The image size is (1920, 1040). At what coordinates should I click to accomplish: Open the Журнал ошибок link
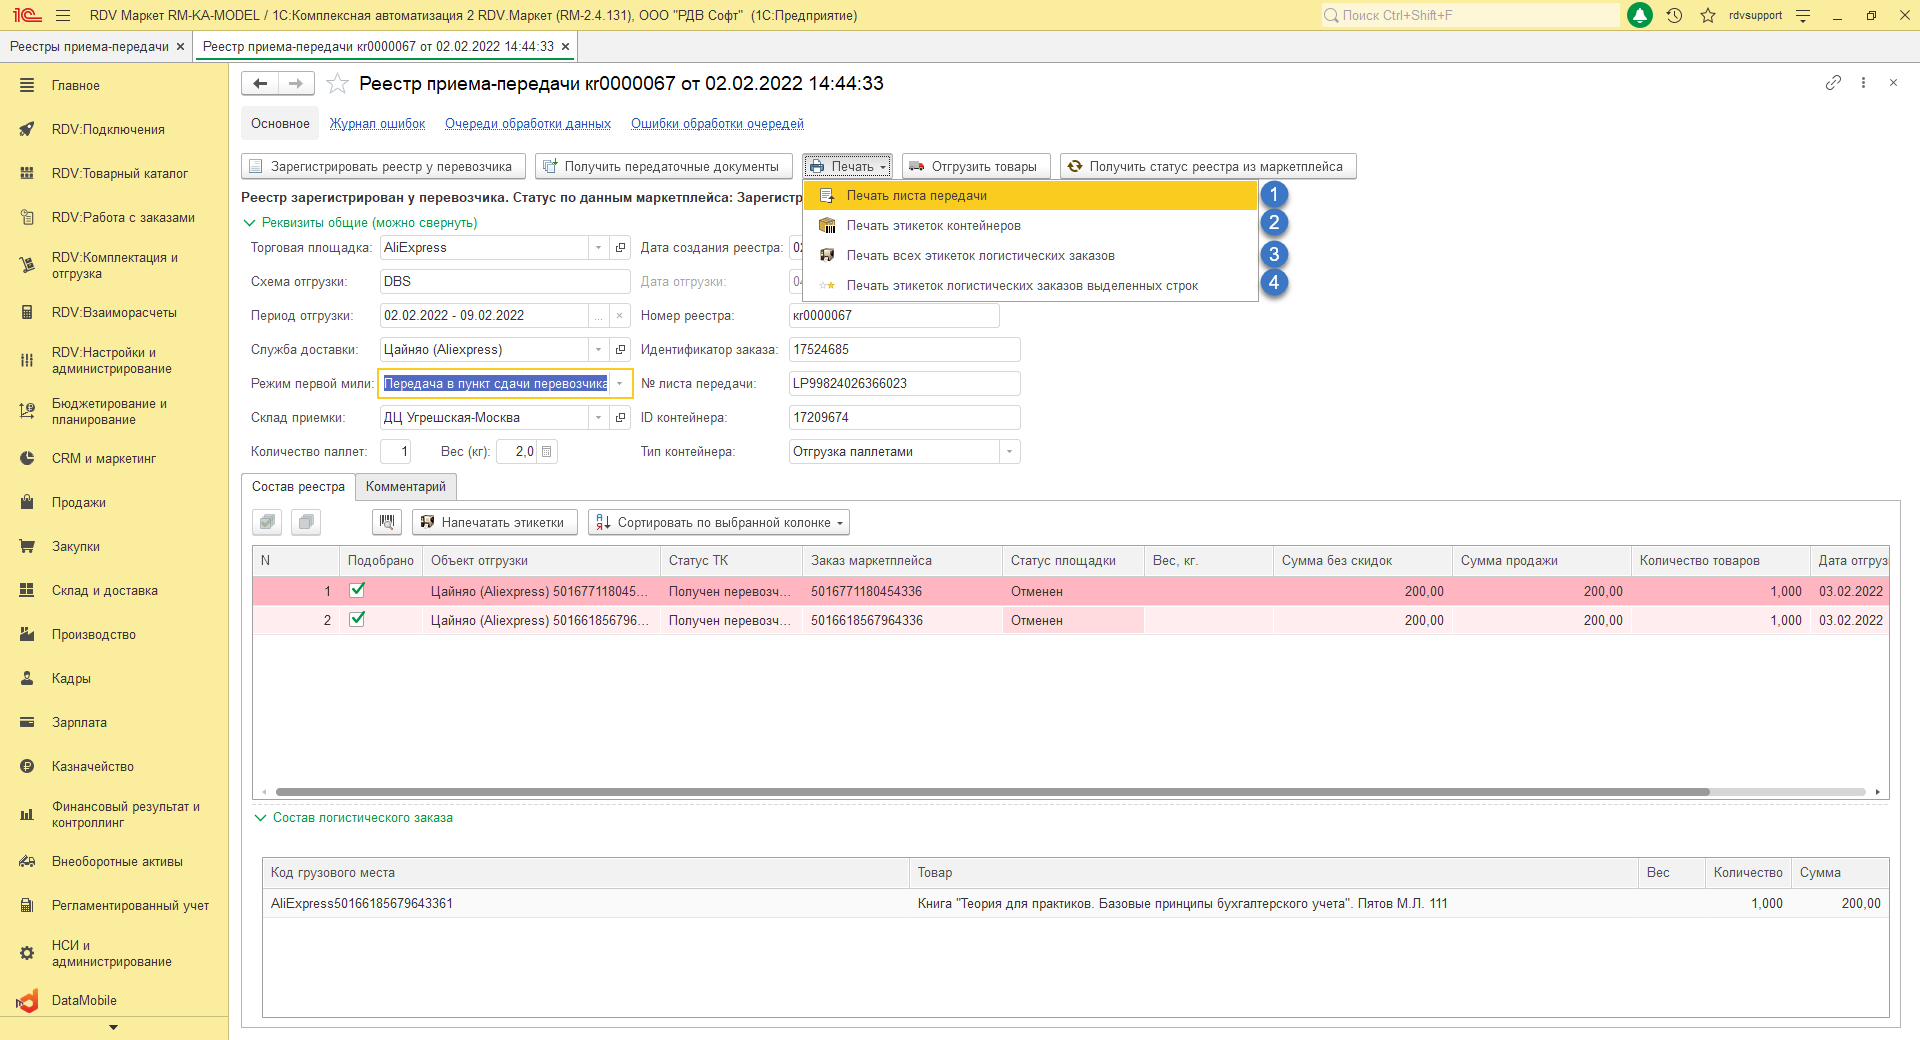point(377,124)
